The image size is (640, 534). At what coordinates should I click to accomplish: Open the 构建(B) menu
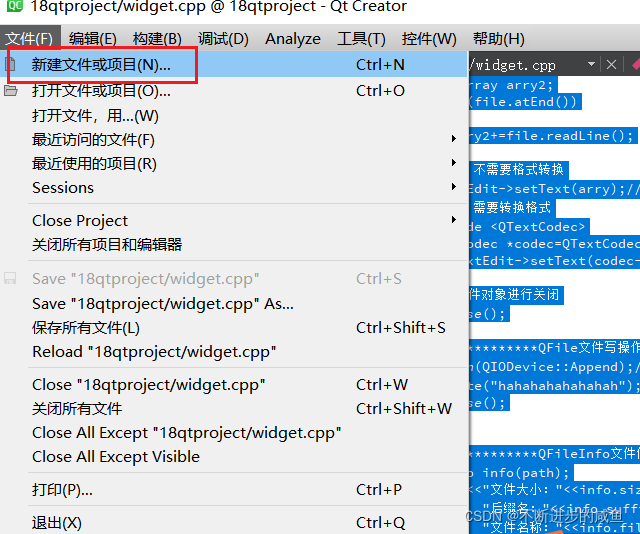click(157, 39)
